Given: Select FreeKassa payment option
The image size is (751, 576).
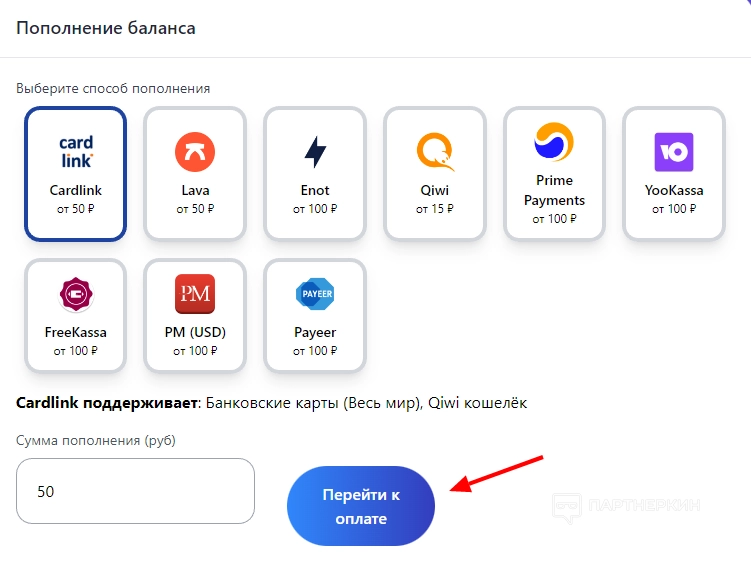Looking at the screenshot, I should click(76, 332).
